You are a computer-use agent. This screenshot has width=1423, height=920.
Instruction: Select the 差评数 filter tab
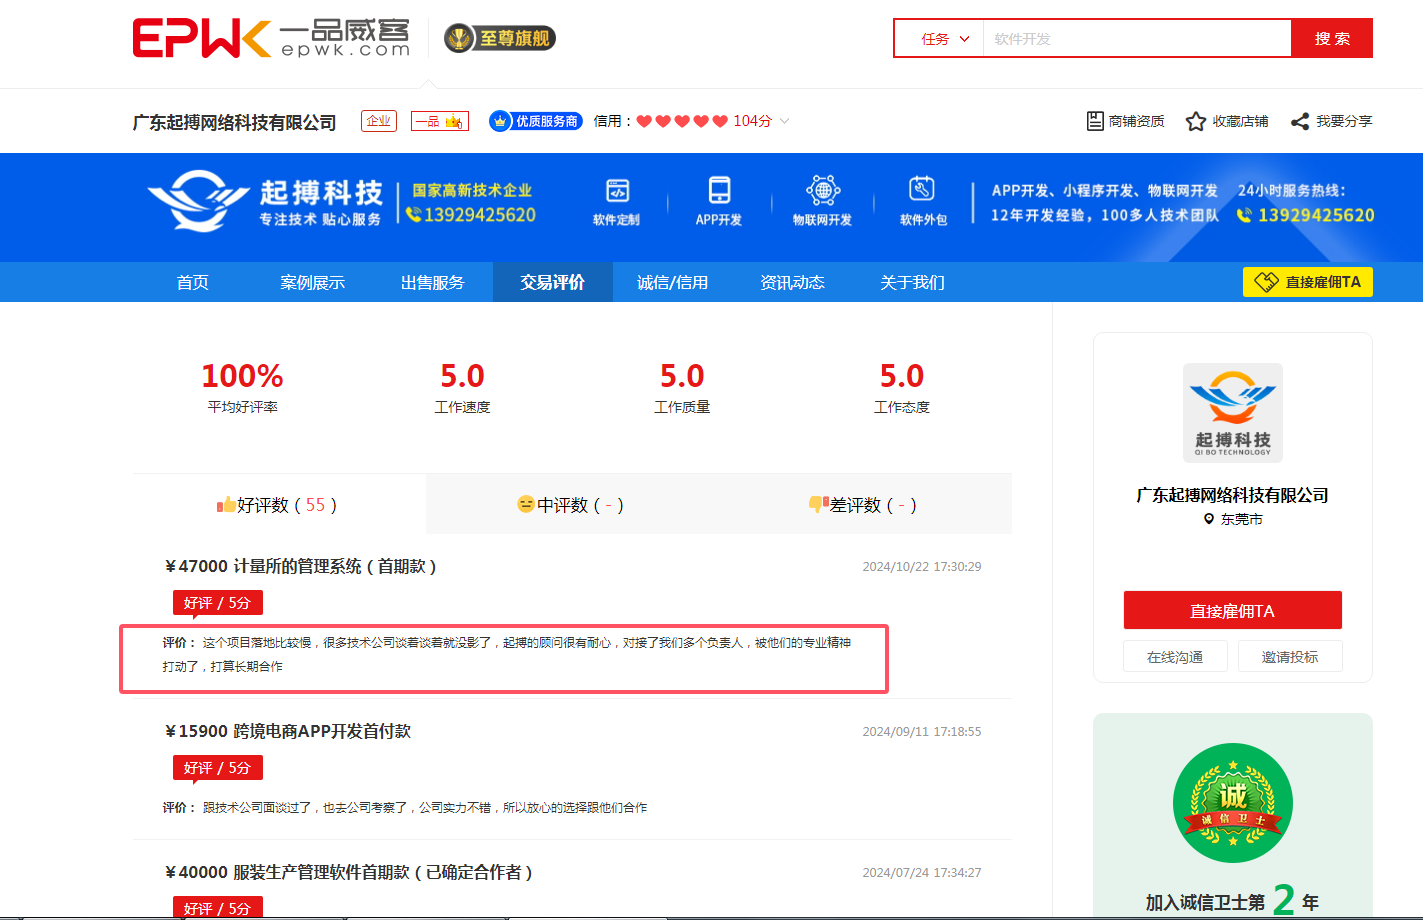click(865, 504)
